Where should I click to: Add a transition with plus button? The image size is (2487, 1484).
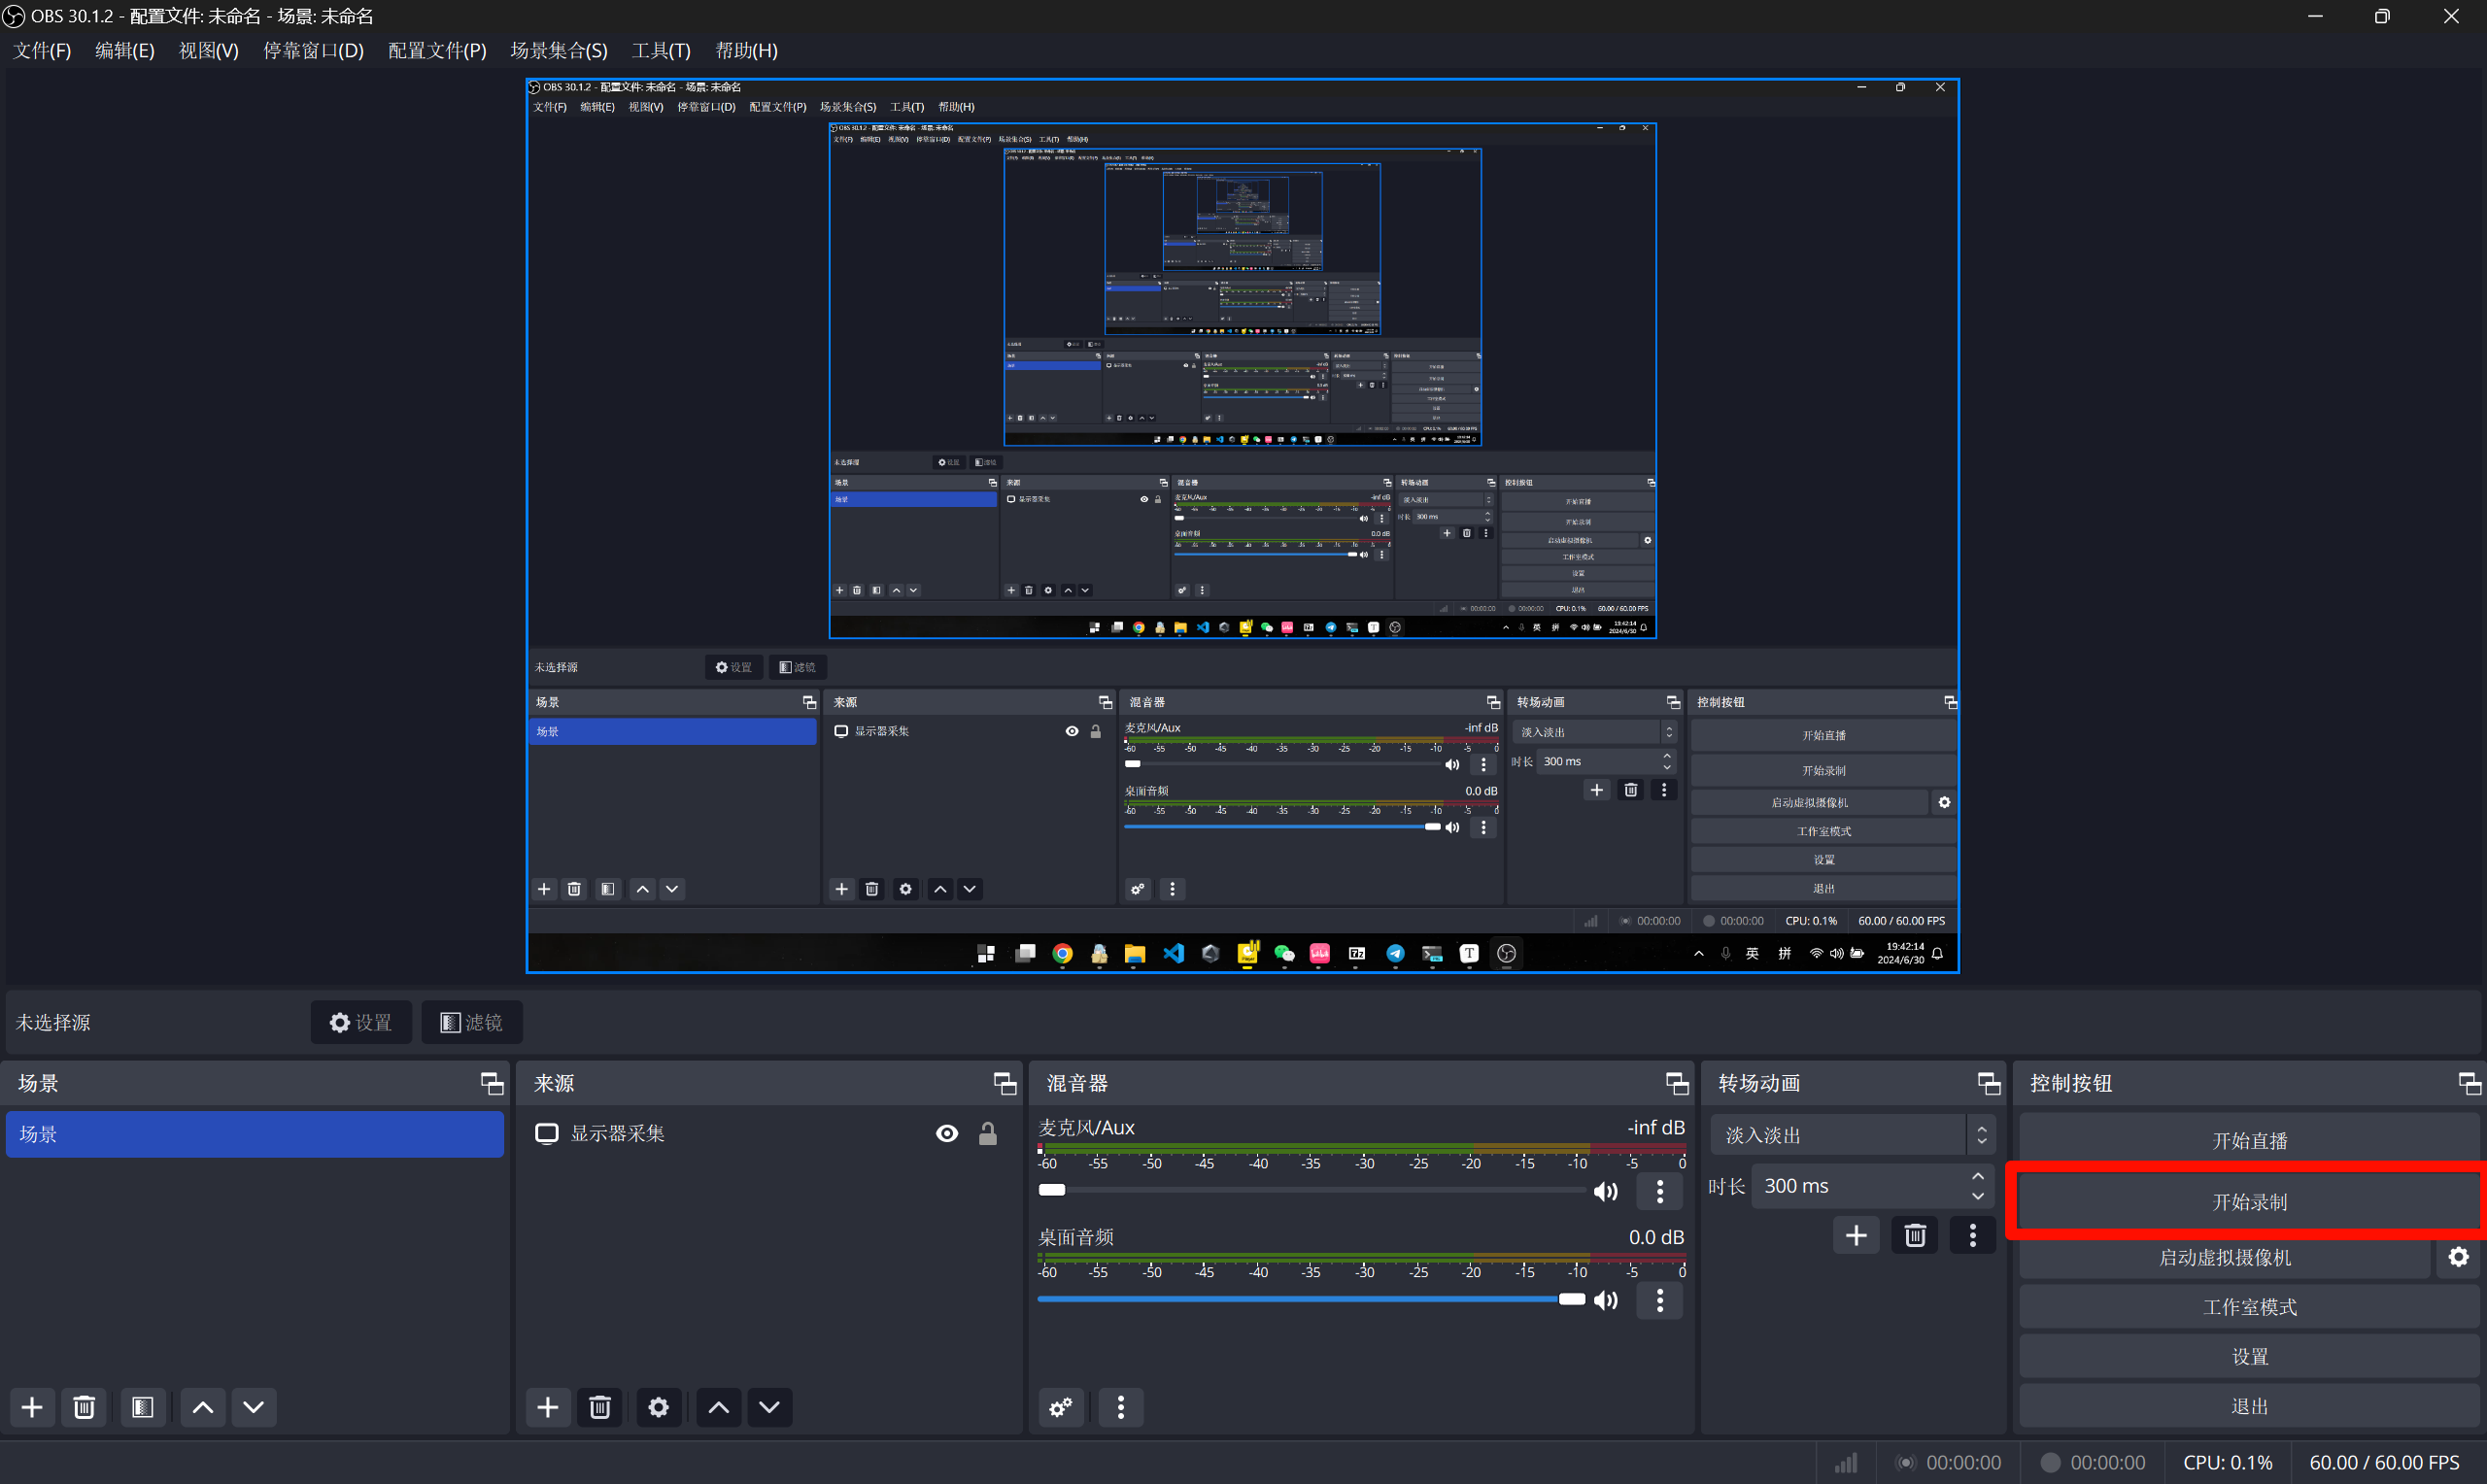pos(1856,1235)
